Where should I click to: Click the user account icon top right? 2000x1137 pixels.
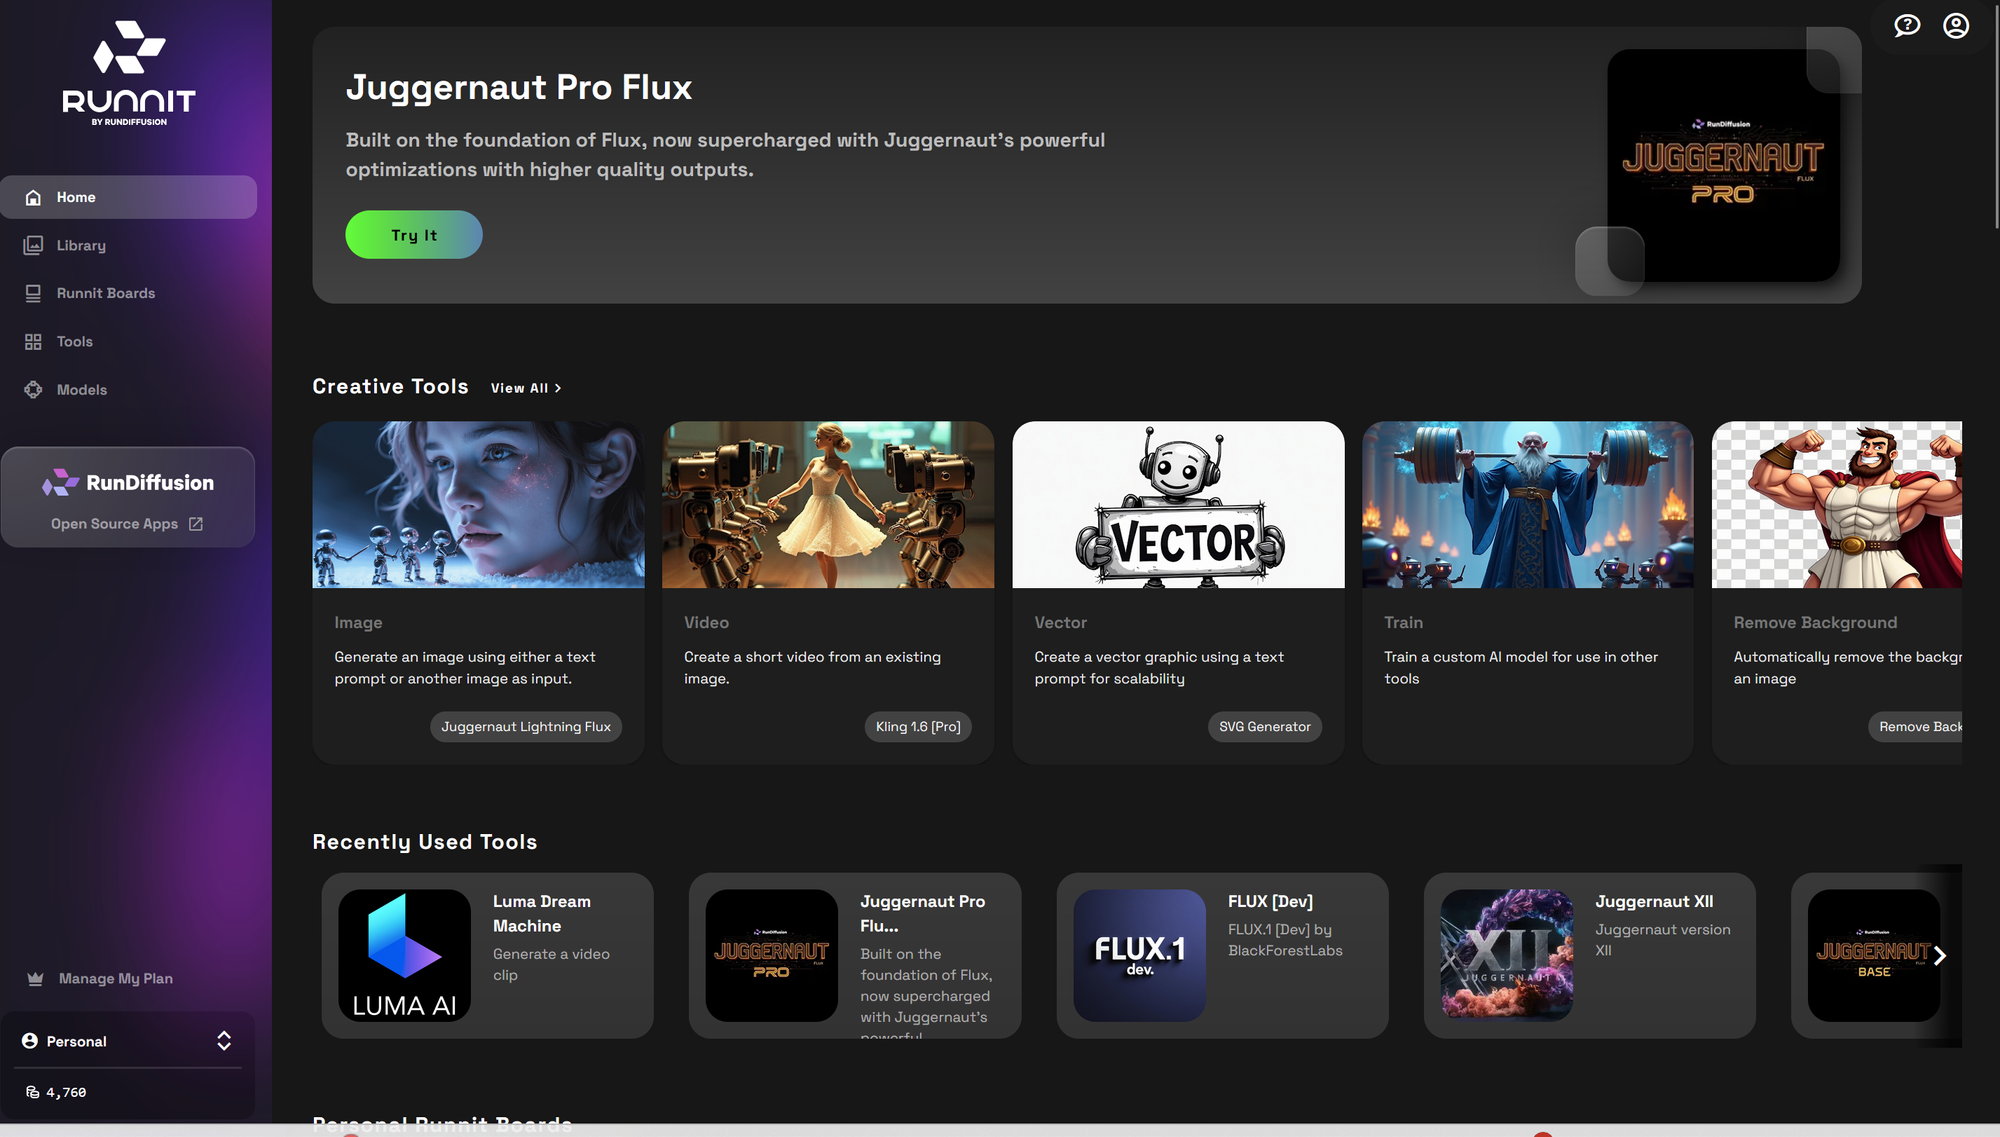(1956, 25)
